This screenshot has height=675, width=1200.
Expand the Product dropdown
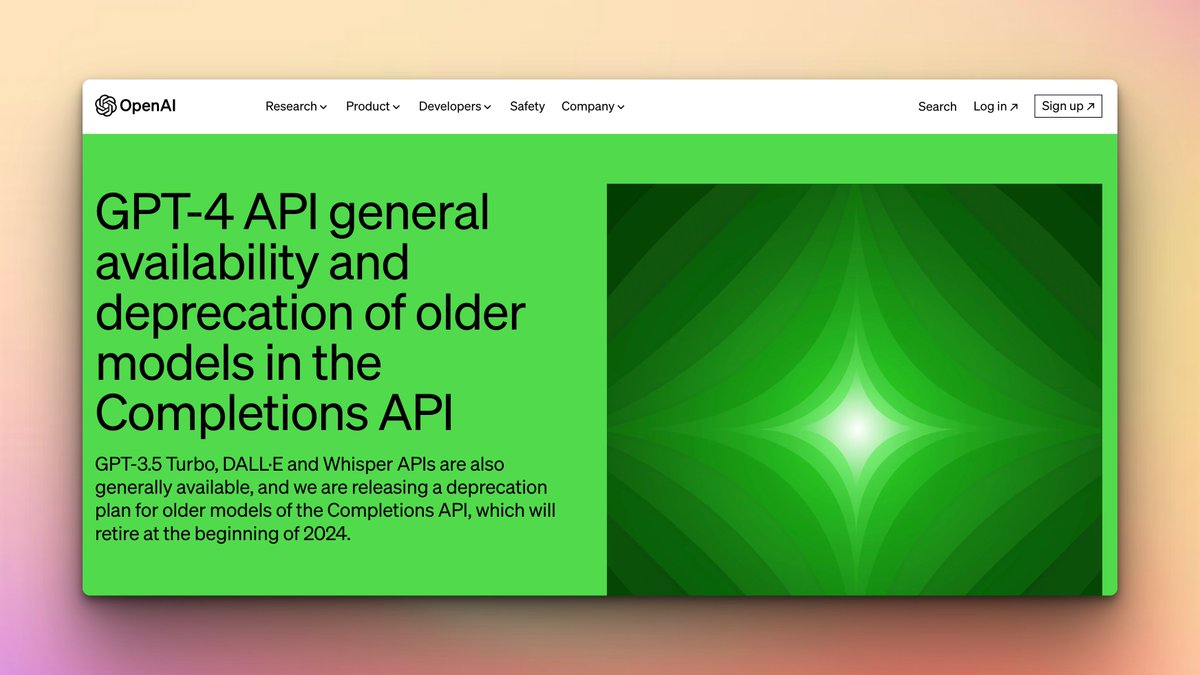click(373, 106)
